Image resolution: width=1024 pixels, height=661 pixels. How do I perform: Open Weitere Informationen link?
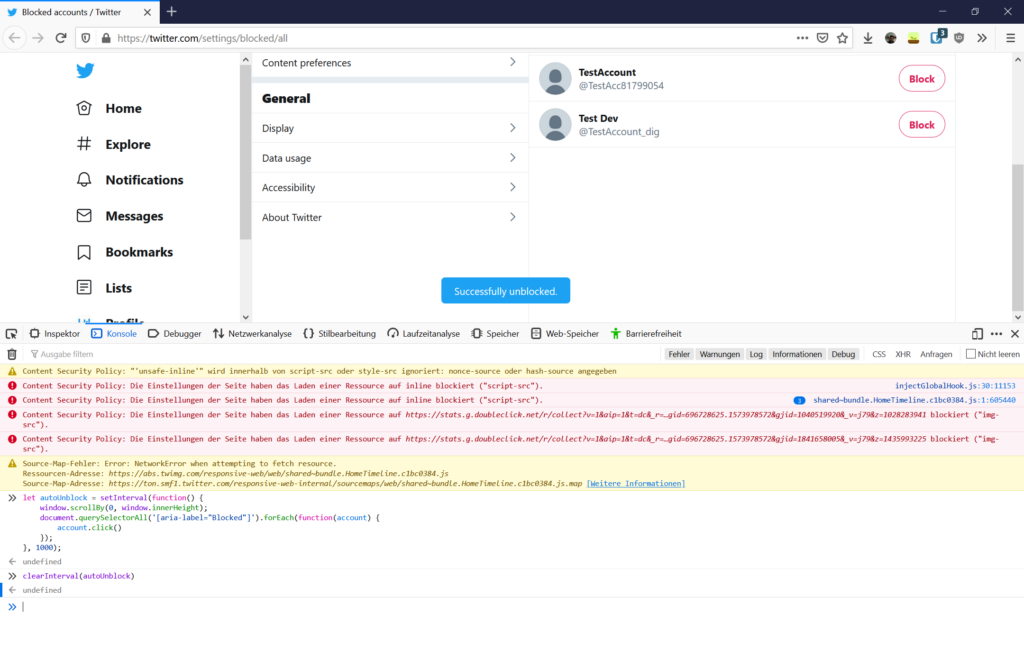pos(635,483)
